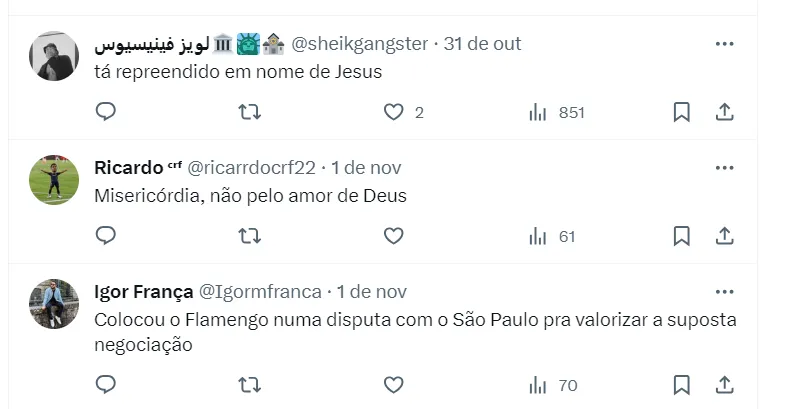Screen dimensions: 788x409
Task: Reply to Igor França's tweet
Action: click(x=106, y=384)
